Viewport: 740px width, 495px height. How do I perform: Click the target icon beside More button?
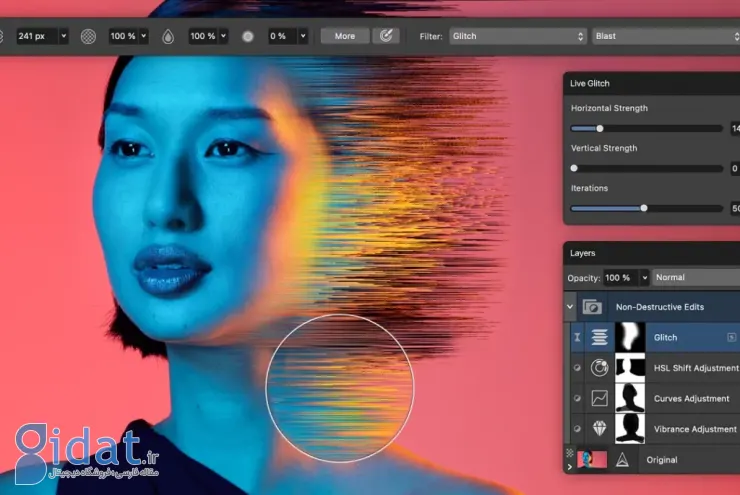pos(385,36)
